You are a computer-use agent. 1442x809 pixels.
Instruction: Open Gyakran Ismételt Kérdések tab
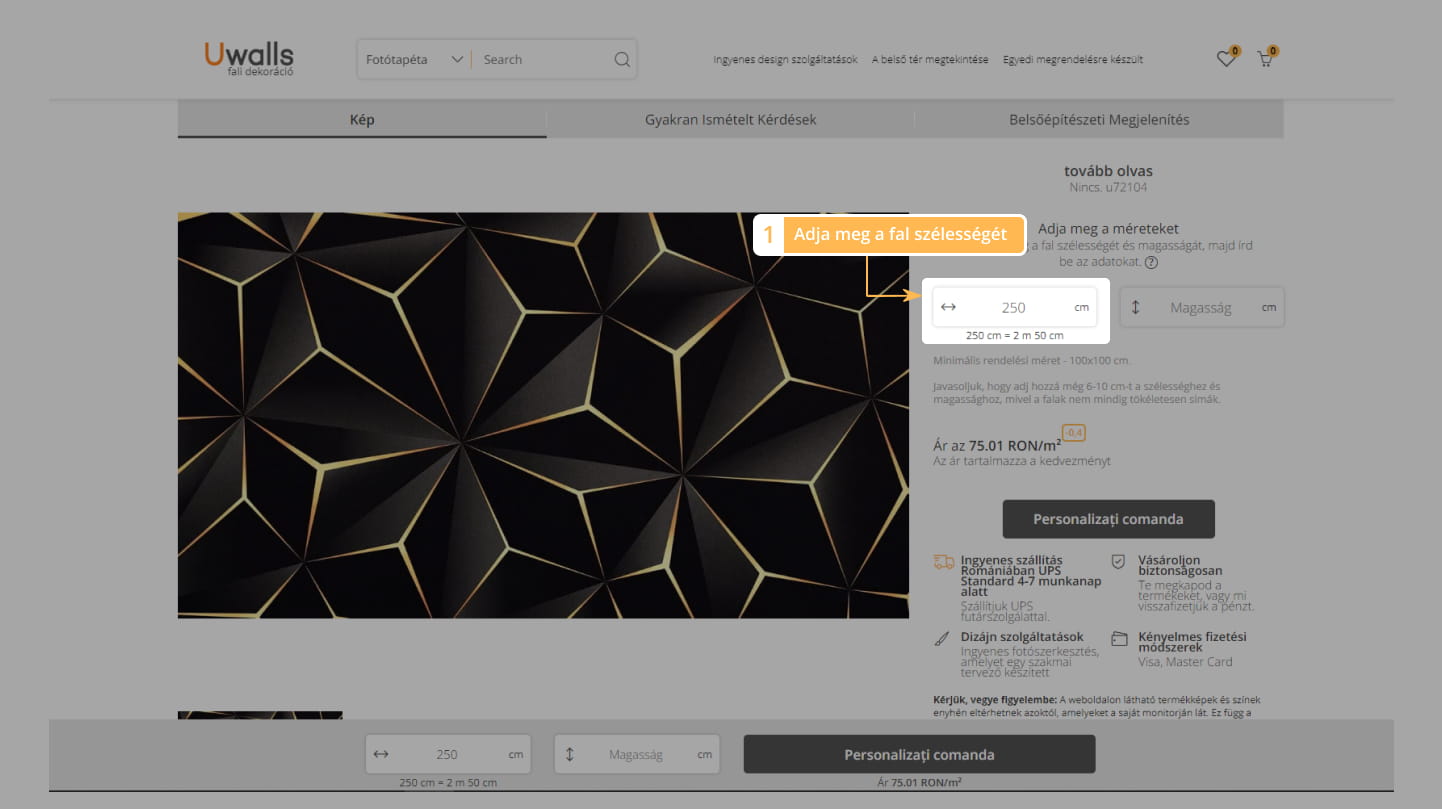pyautogui.click(x=730, y=120)
